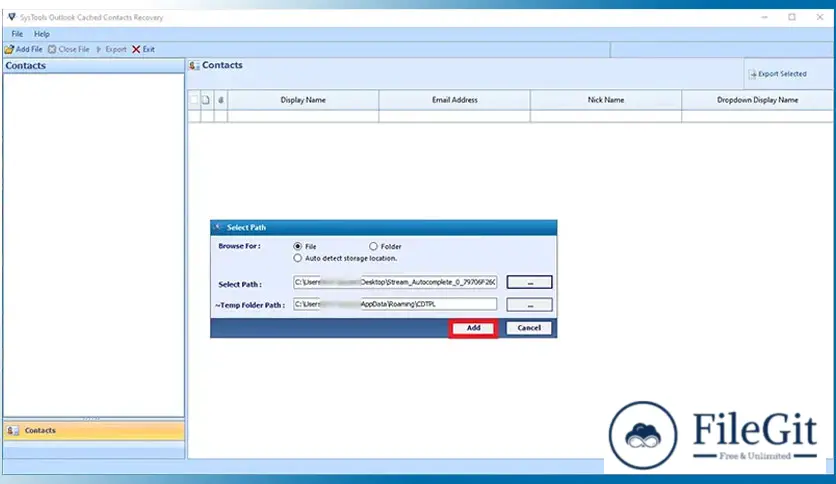This screenshot has height=484, width=836.
Task: Click the Email Address column header
Action: [x=455, y=100]
